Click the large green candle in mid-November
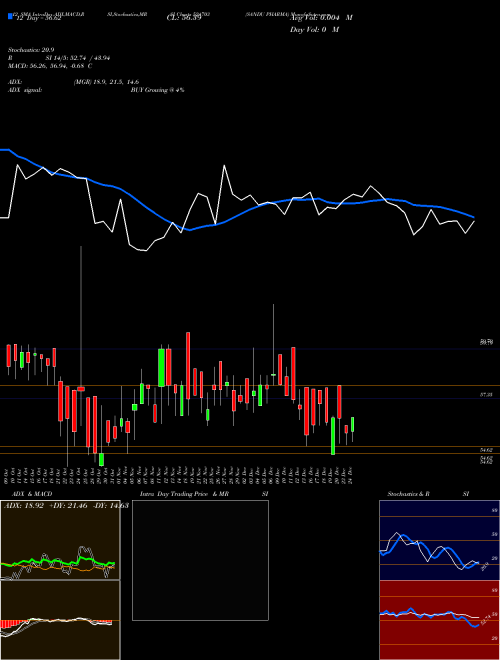 pyautogui.click(x=161, y=367)
